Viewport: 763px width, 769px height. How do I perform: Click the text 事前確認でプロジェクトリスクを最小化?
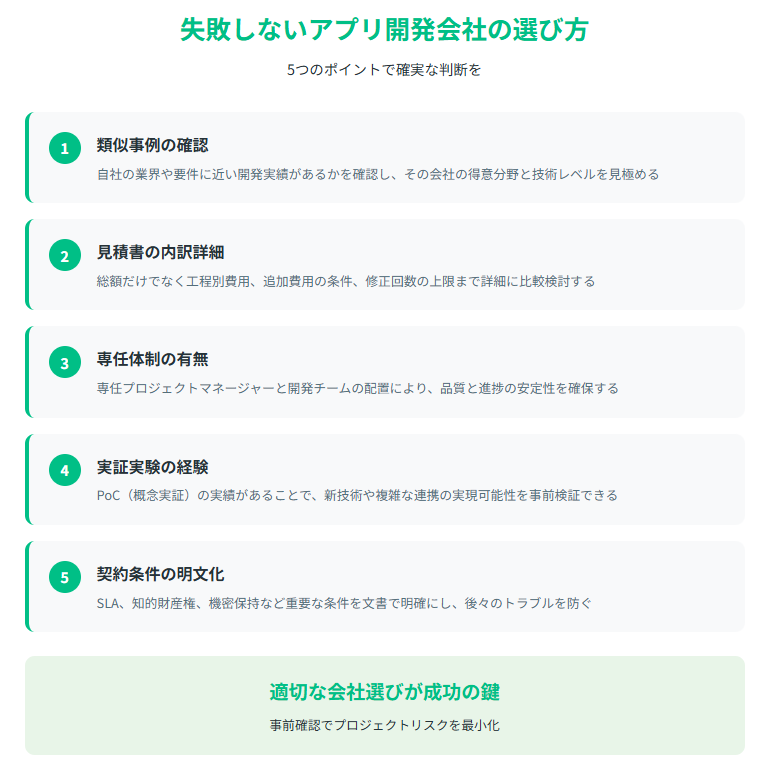pos(384,725)
